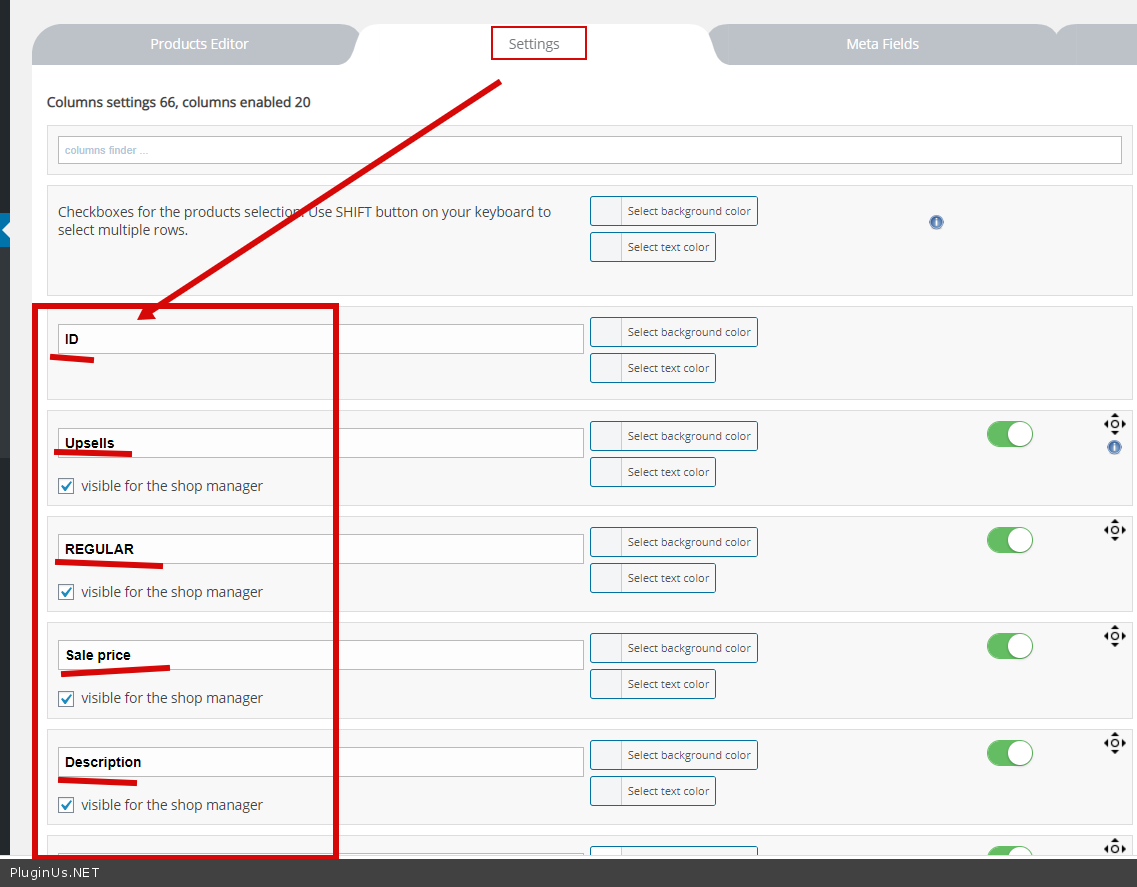Click the info icon under Upsells move handle
This screenshot has width=1137, height=887.
1114,448
